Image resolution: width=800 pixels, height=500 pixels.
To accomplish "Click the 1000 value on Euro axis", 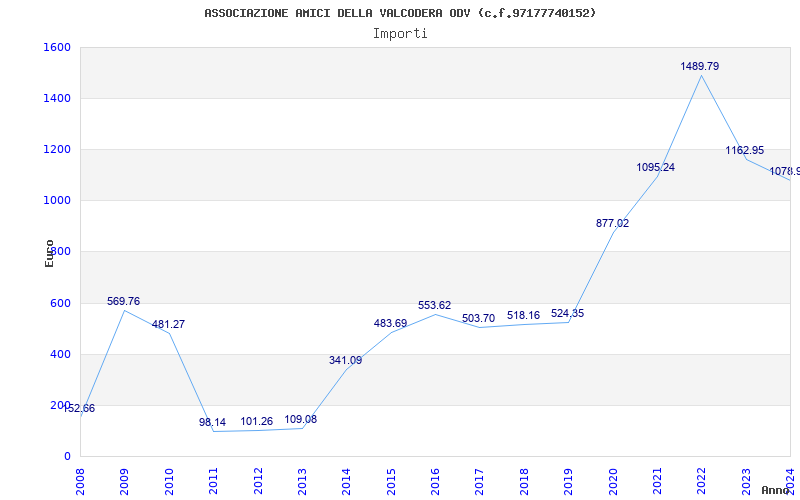I will [x=57, y=201].
